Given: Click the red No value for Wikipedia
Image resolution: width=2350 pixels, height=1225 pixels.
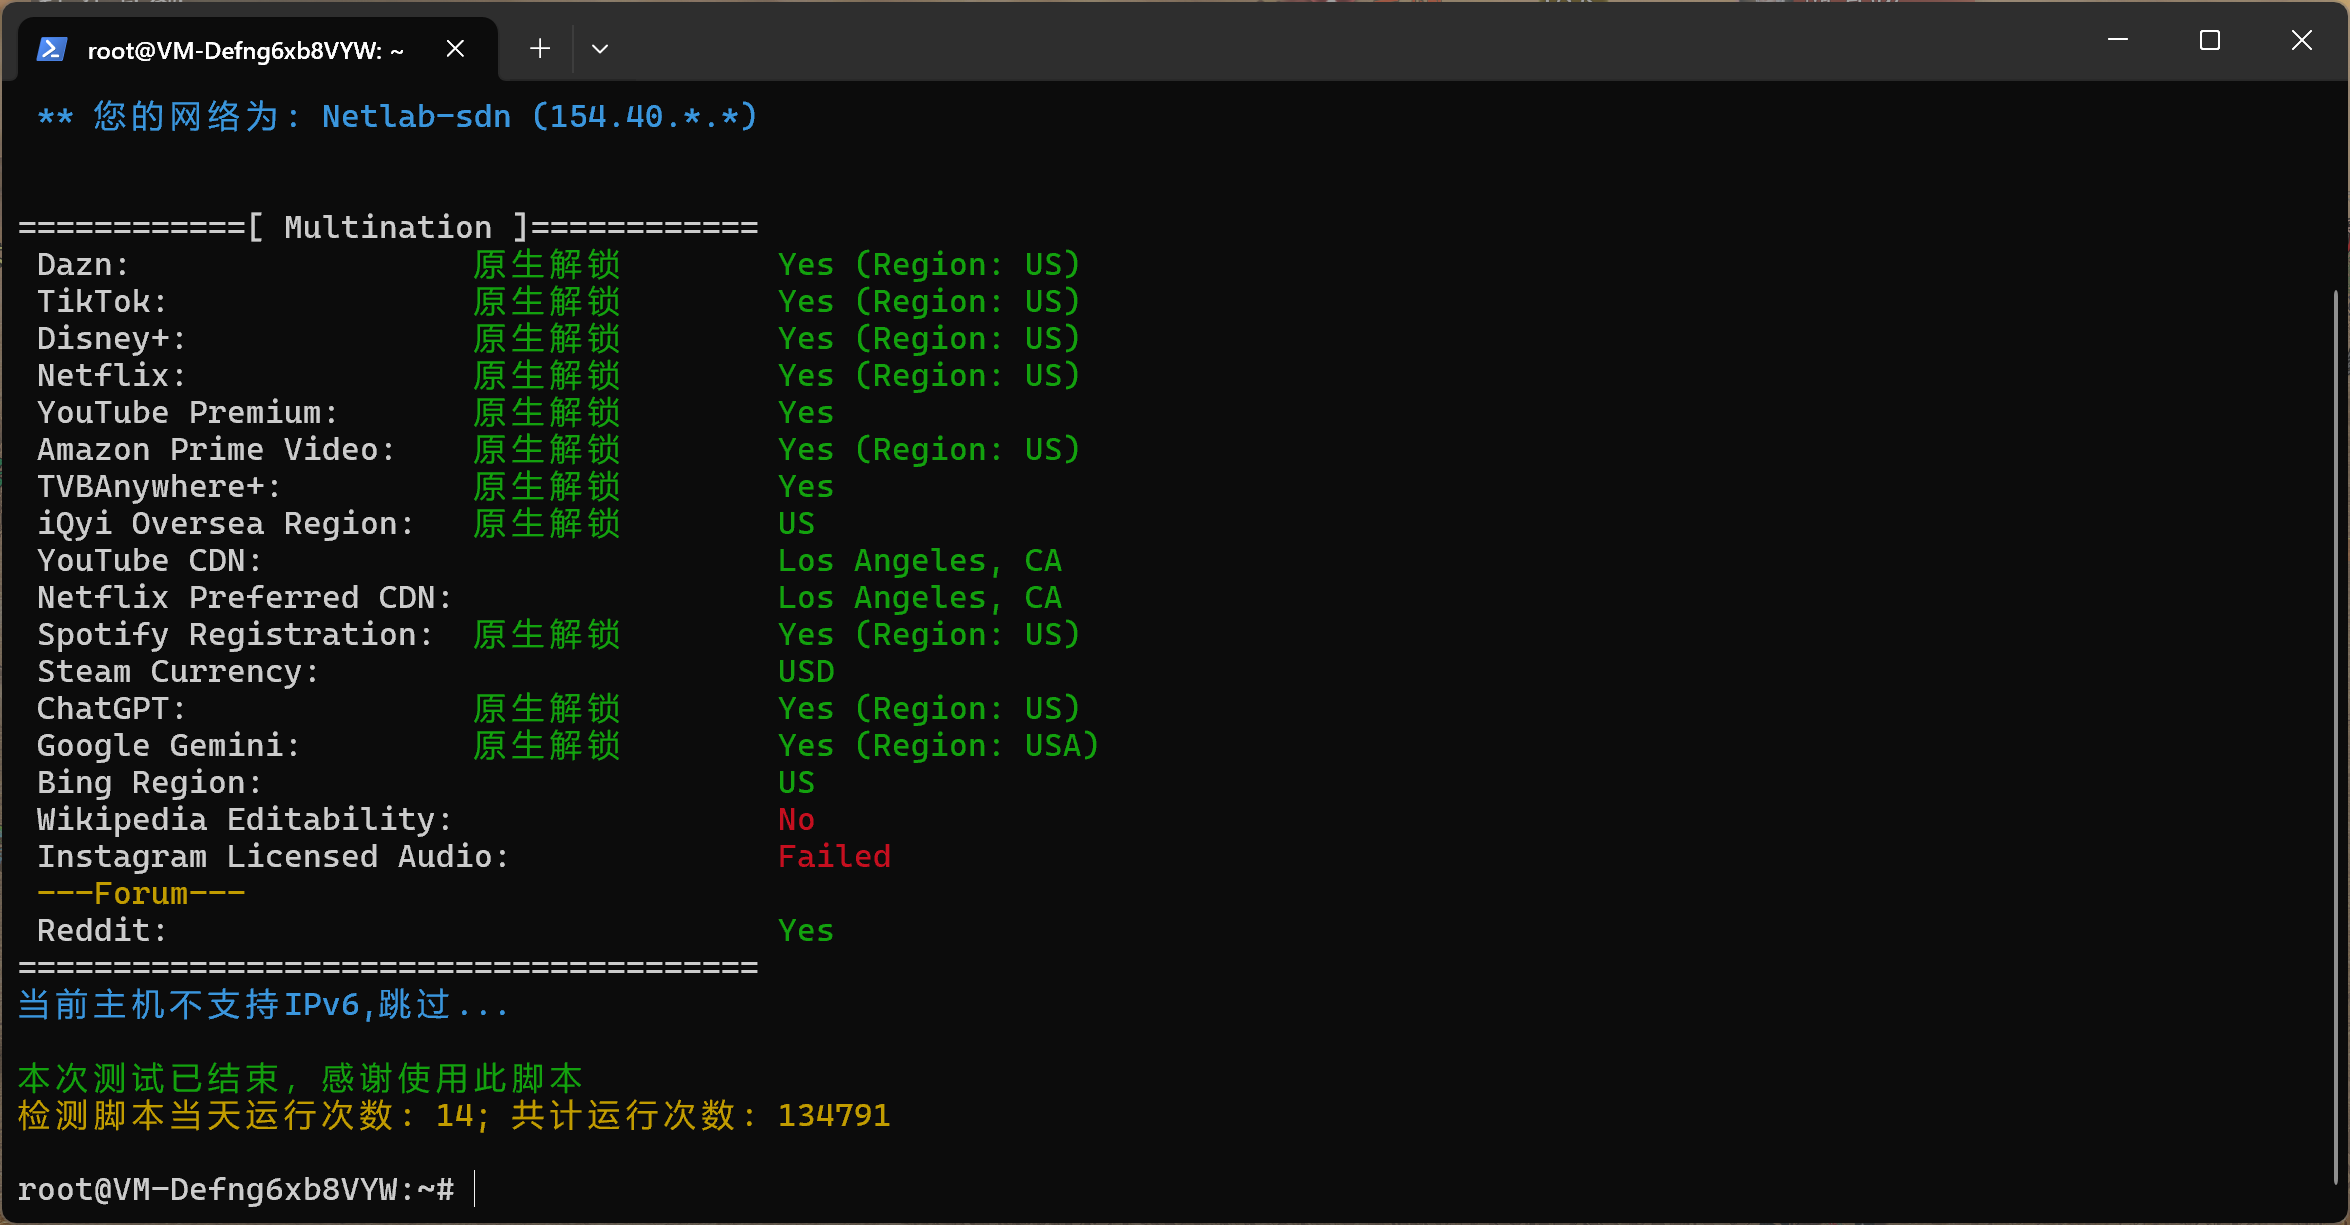Looking at the screenshot, I should tap(796, 820).
